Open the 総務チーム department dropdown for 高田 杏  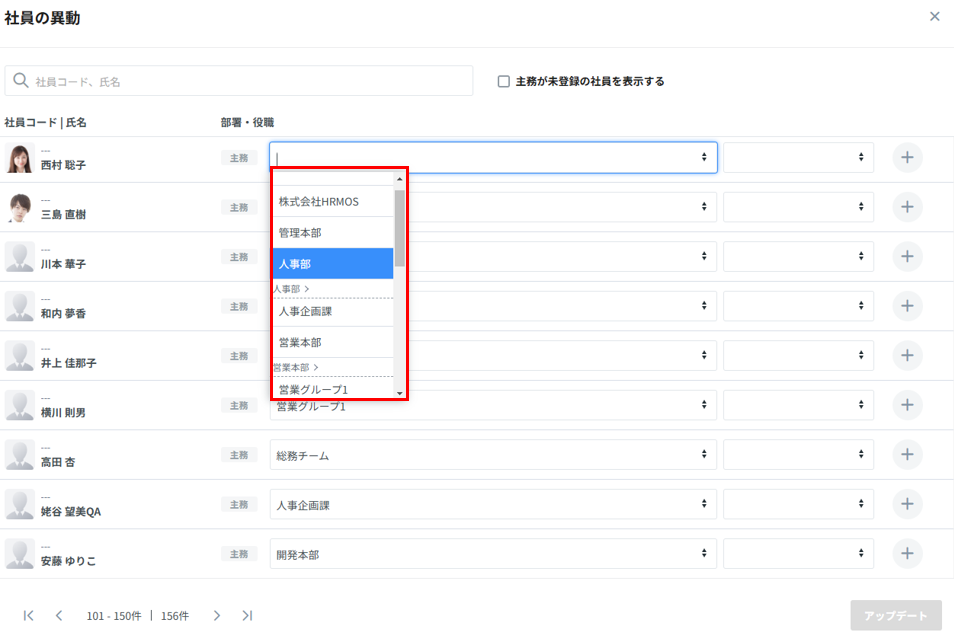click(x=492, y=455)
